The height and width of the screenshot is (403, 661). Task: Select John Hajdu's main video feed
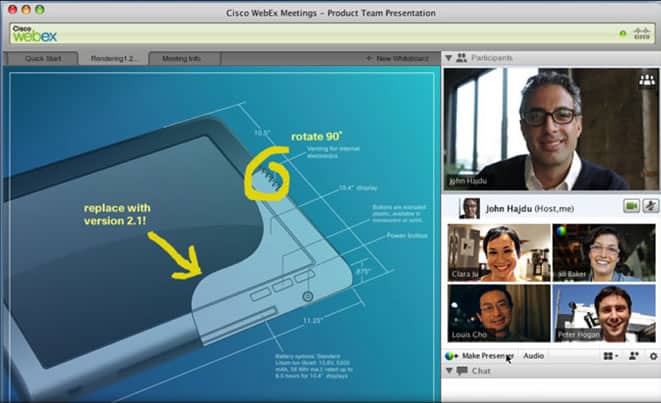point(551,129)
